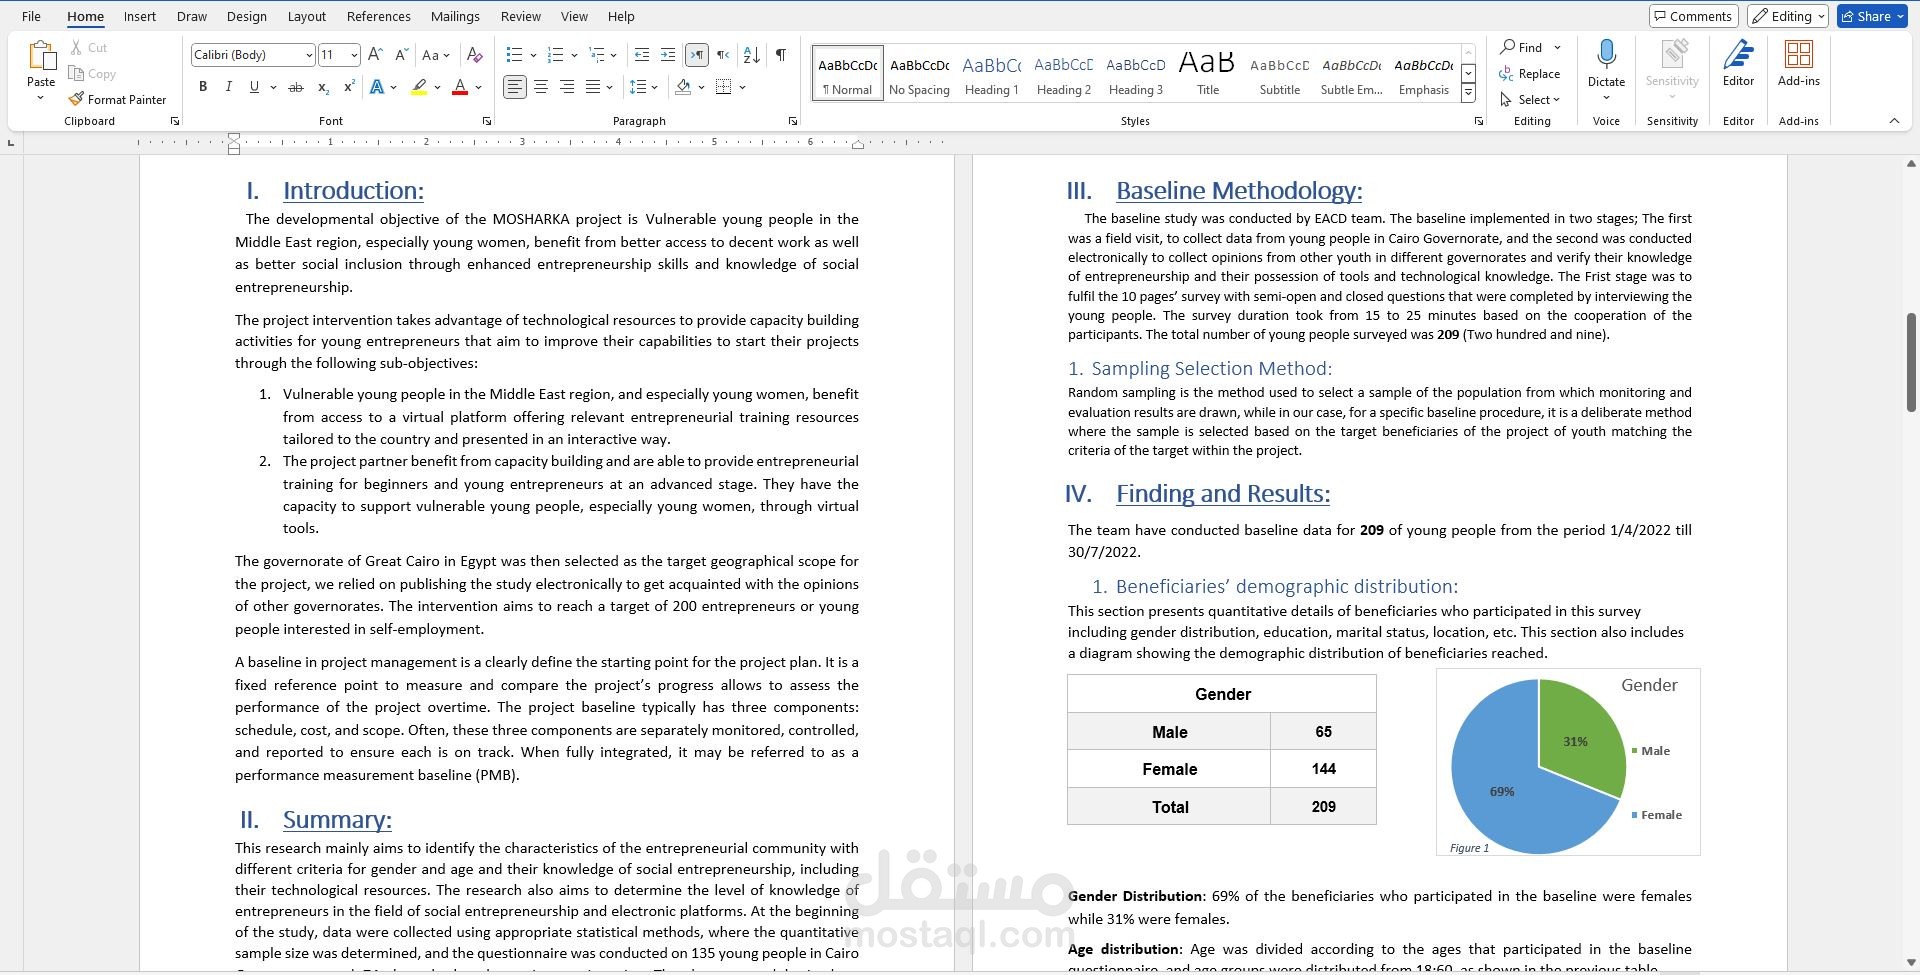Toggle left-to-right text direction

tap(697, 55)
